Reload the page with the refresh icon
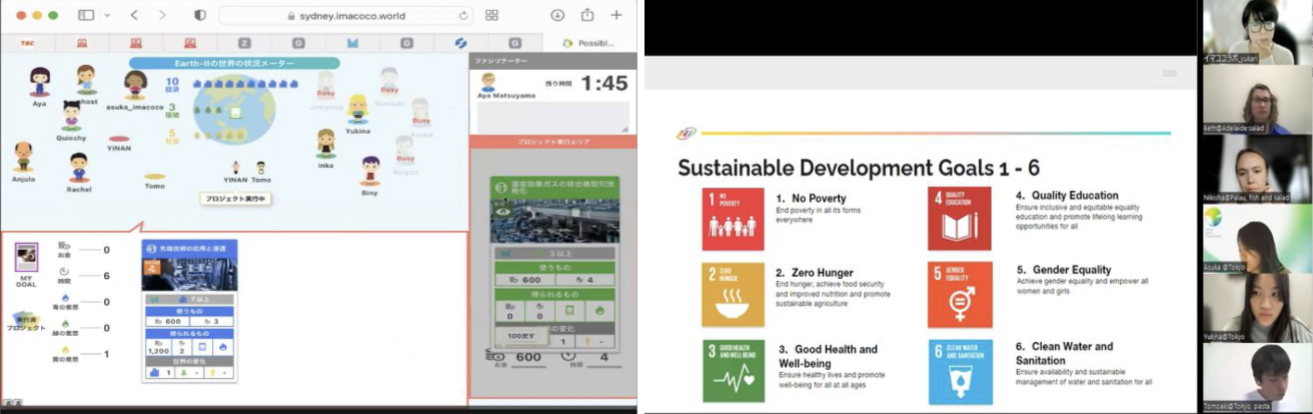 tap(463, 15)
